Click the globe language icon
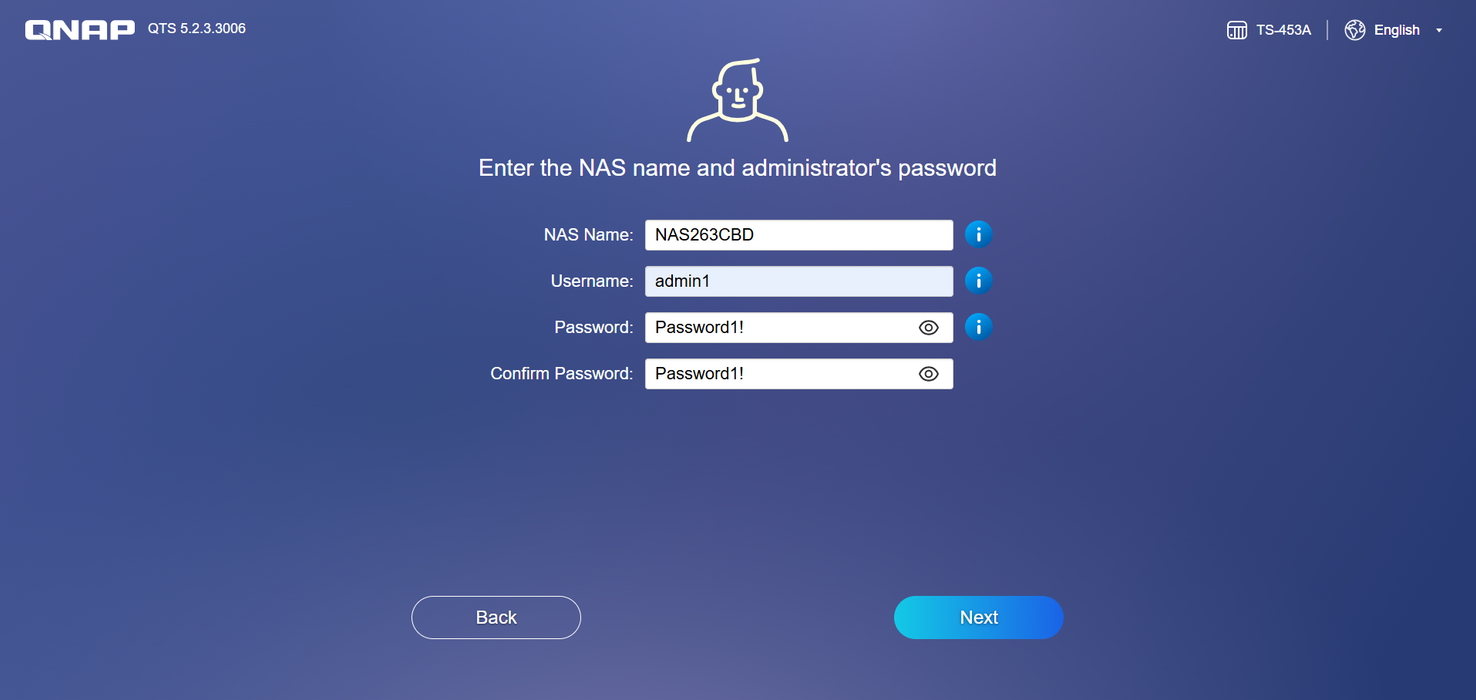The image size is (1476, 700). pos(1355,30)
